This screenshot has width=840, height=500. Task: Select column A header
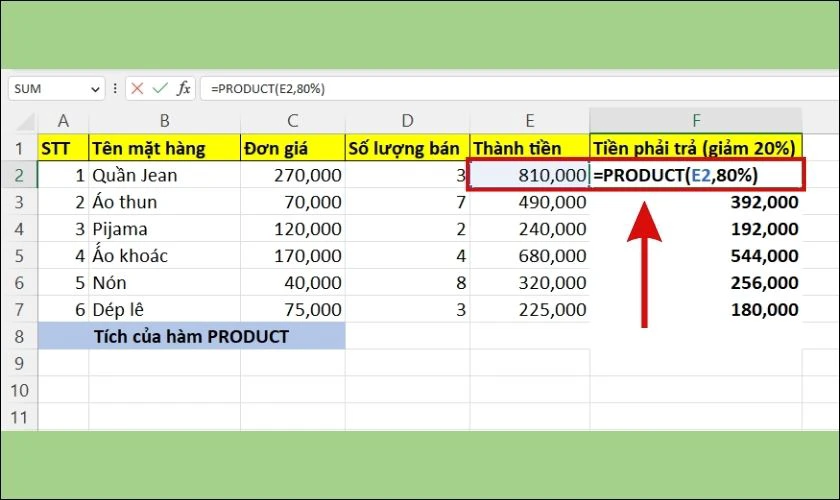tap(63, 121)
